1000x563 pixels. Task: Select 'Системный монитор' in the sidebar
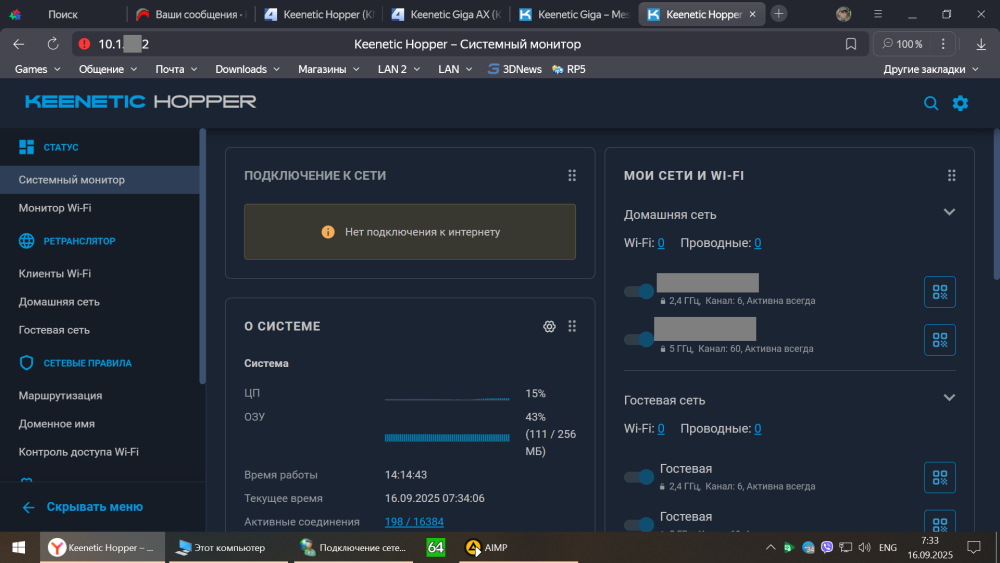pyautogui.click(x=99, y=180)
